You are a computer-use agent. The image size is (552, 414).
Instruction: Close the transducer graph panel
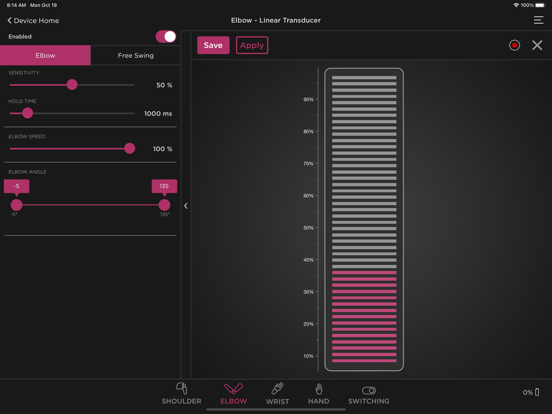537,45
